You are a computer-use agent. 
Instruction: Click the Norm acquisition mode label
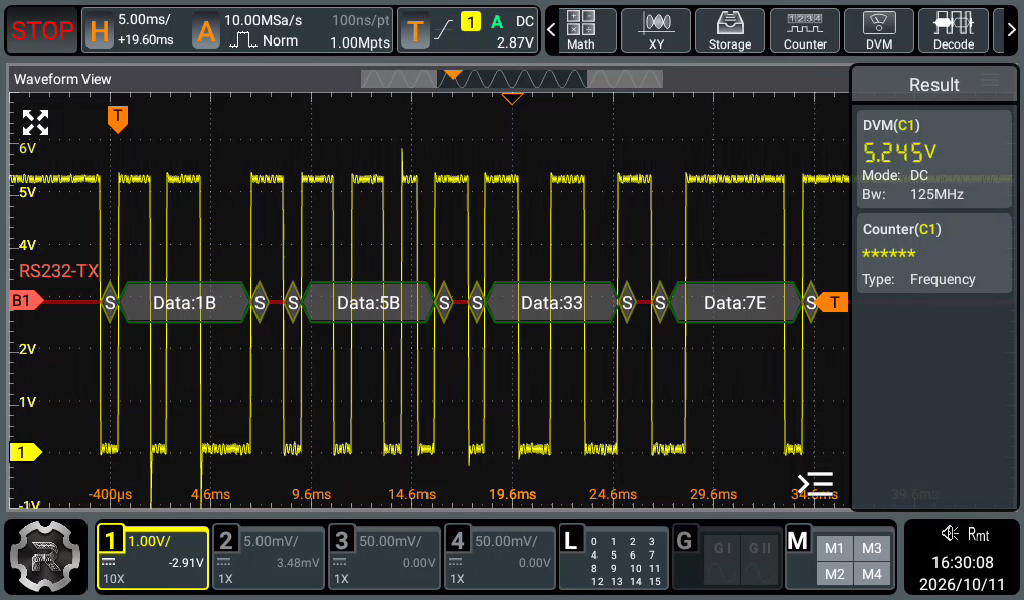pos(280,40)
